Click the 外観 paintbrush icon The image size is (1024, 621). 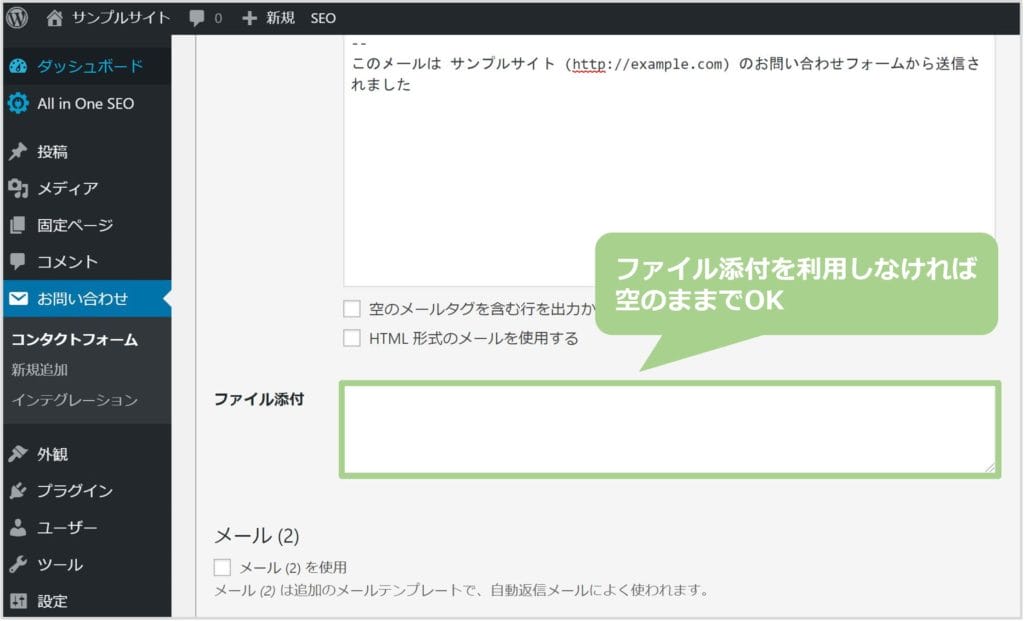pyautogui.click(x=18, y=454)
